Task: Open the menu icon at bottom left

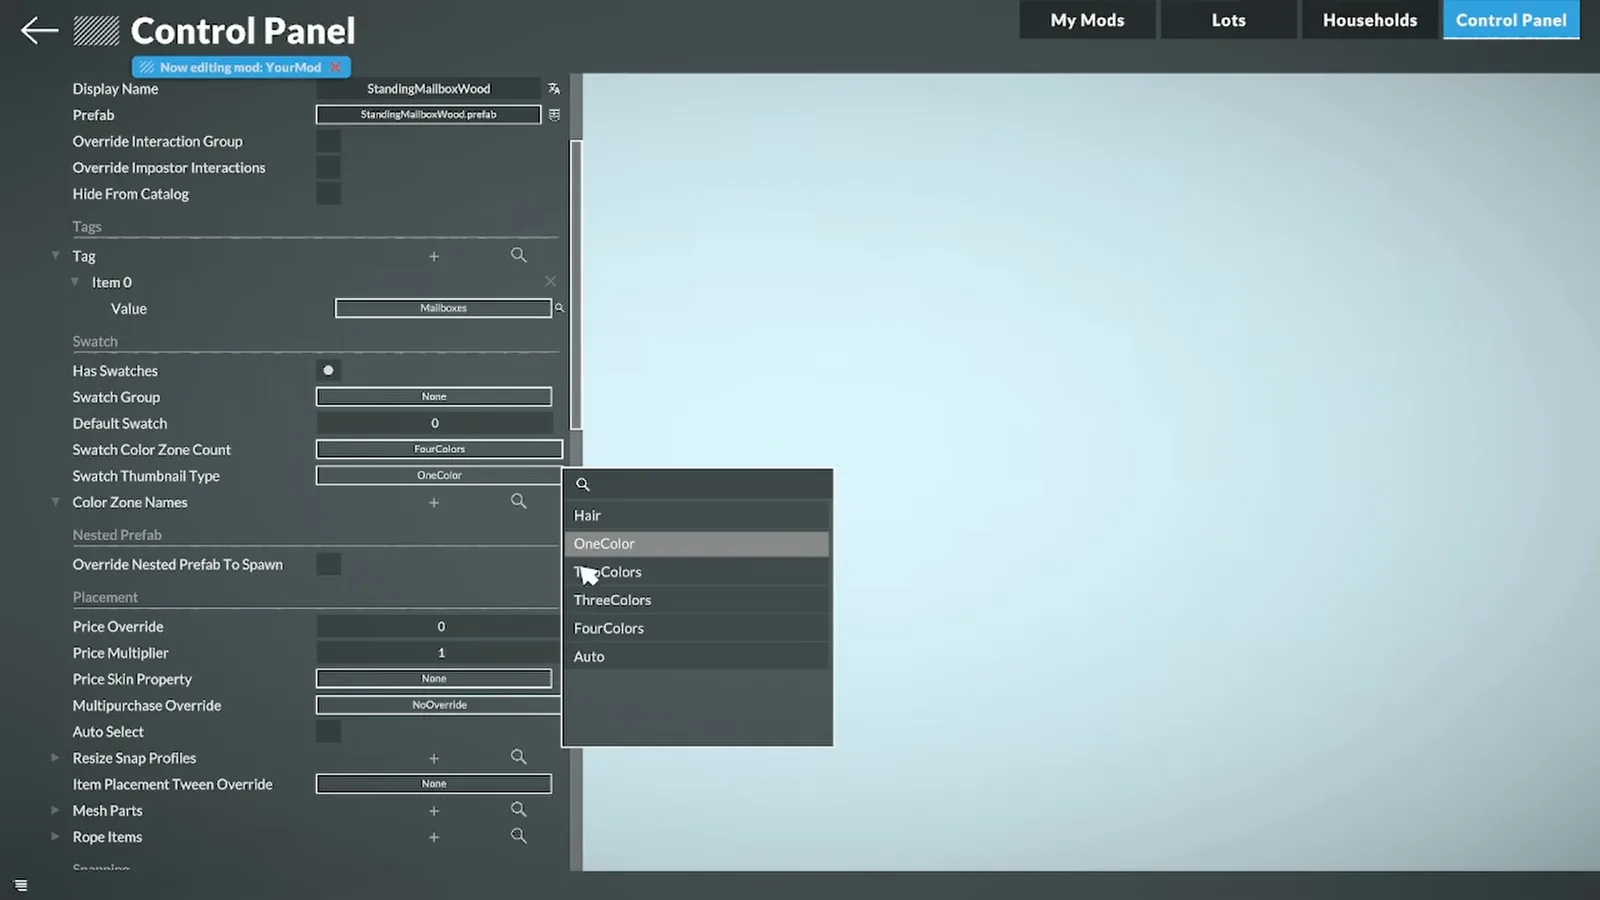Action: 21,885
